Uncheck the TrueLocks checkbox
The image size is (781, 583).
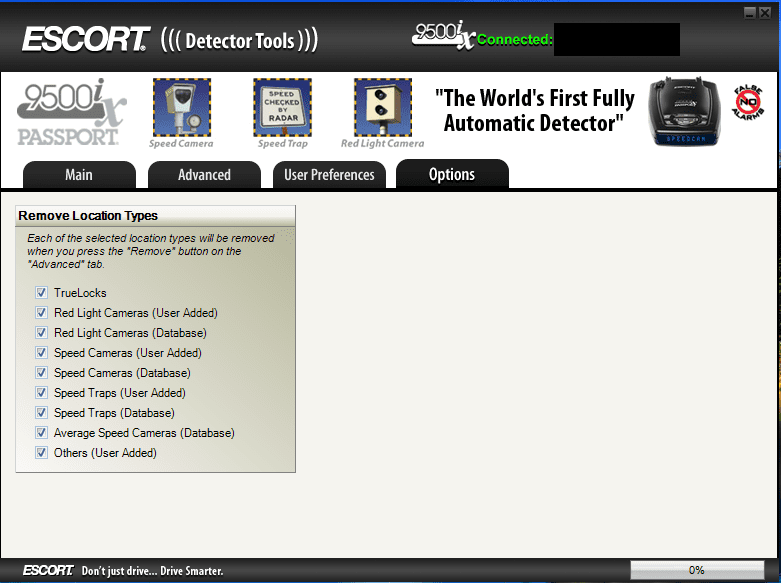click(x=41, y=292)
